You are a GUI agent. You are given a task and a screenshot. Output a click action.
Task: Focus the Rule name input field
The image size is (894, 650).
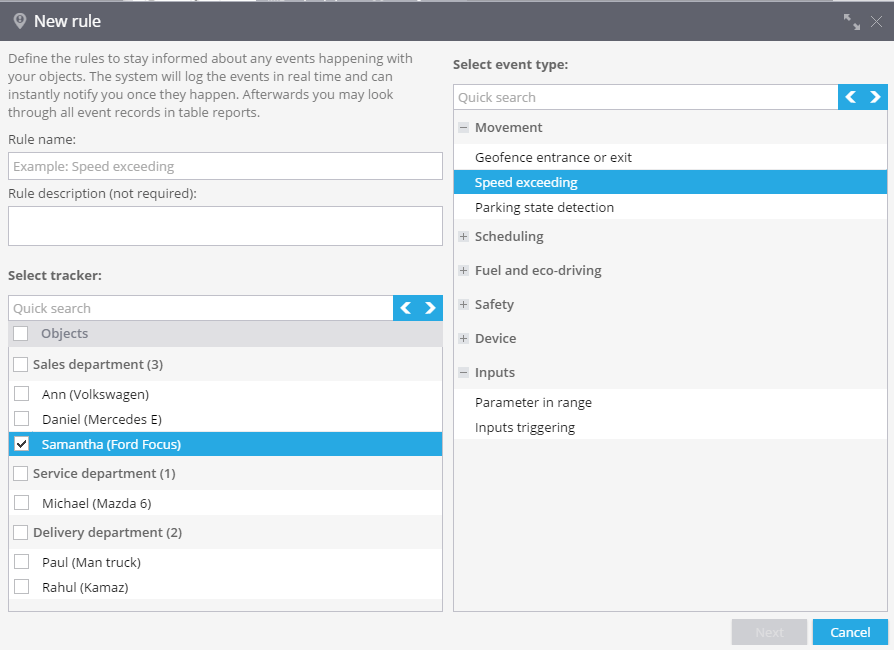coord(225,166)
